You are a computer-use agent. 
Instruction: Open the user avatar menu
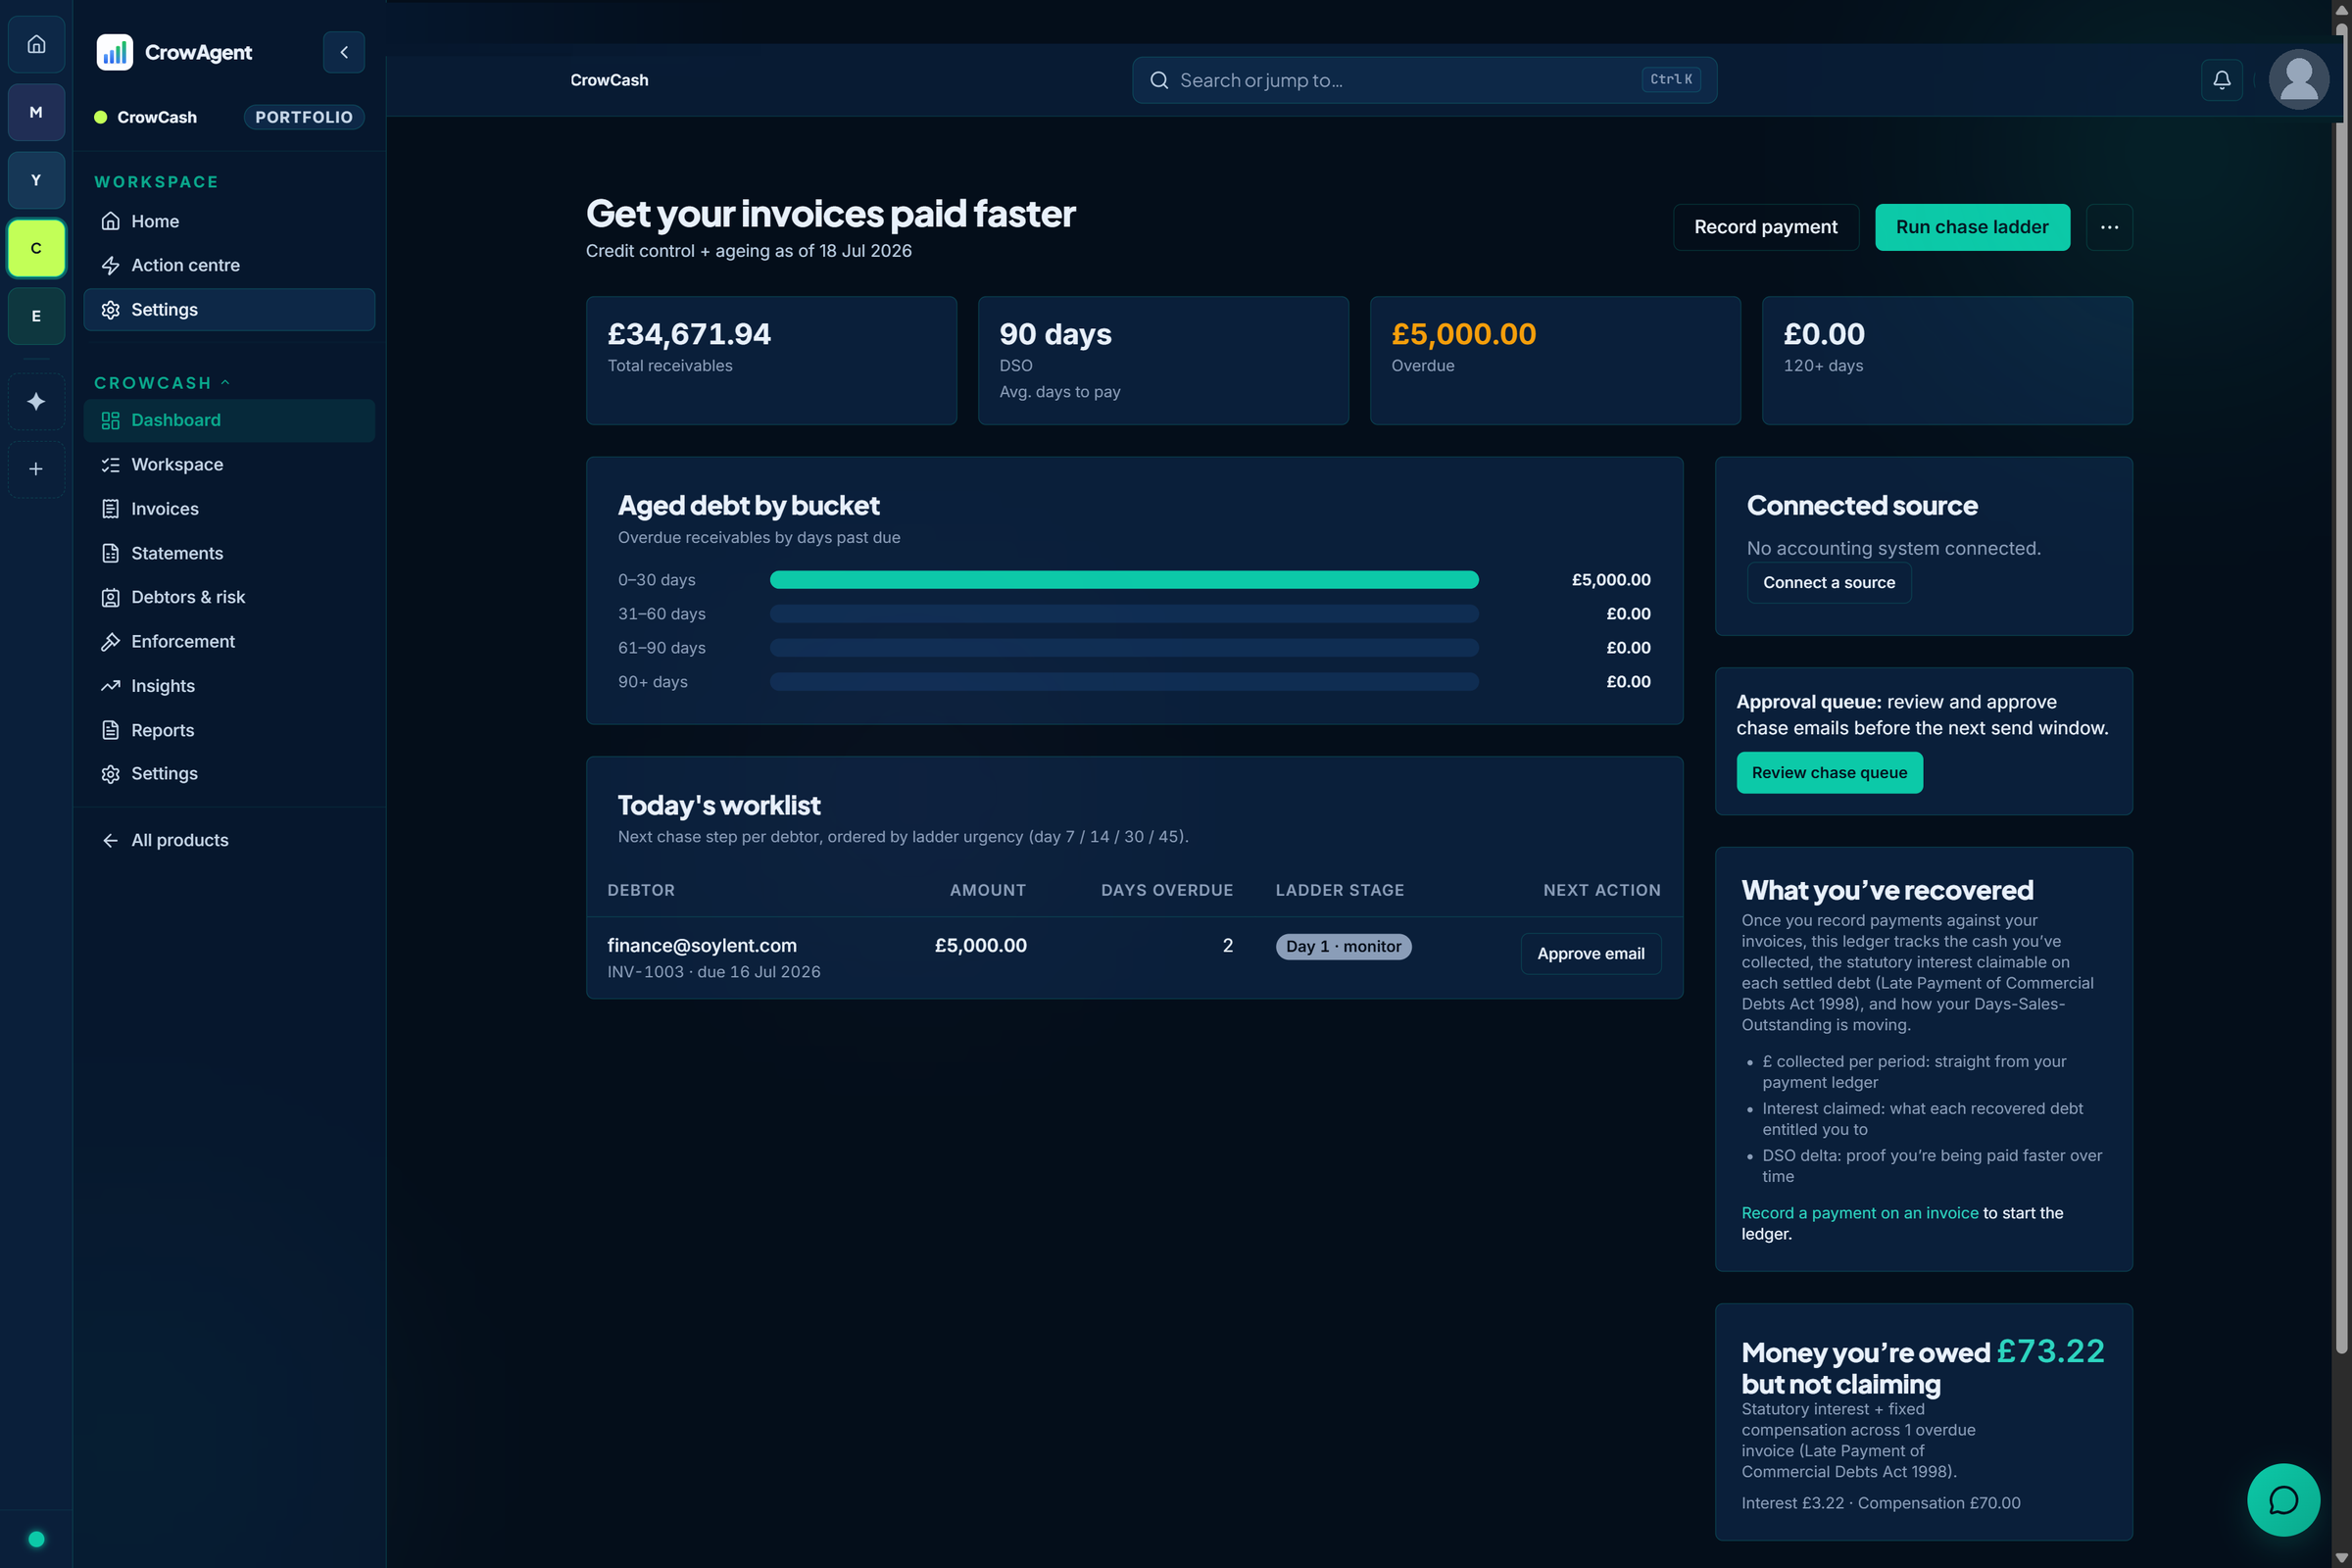click(2298, 80)
